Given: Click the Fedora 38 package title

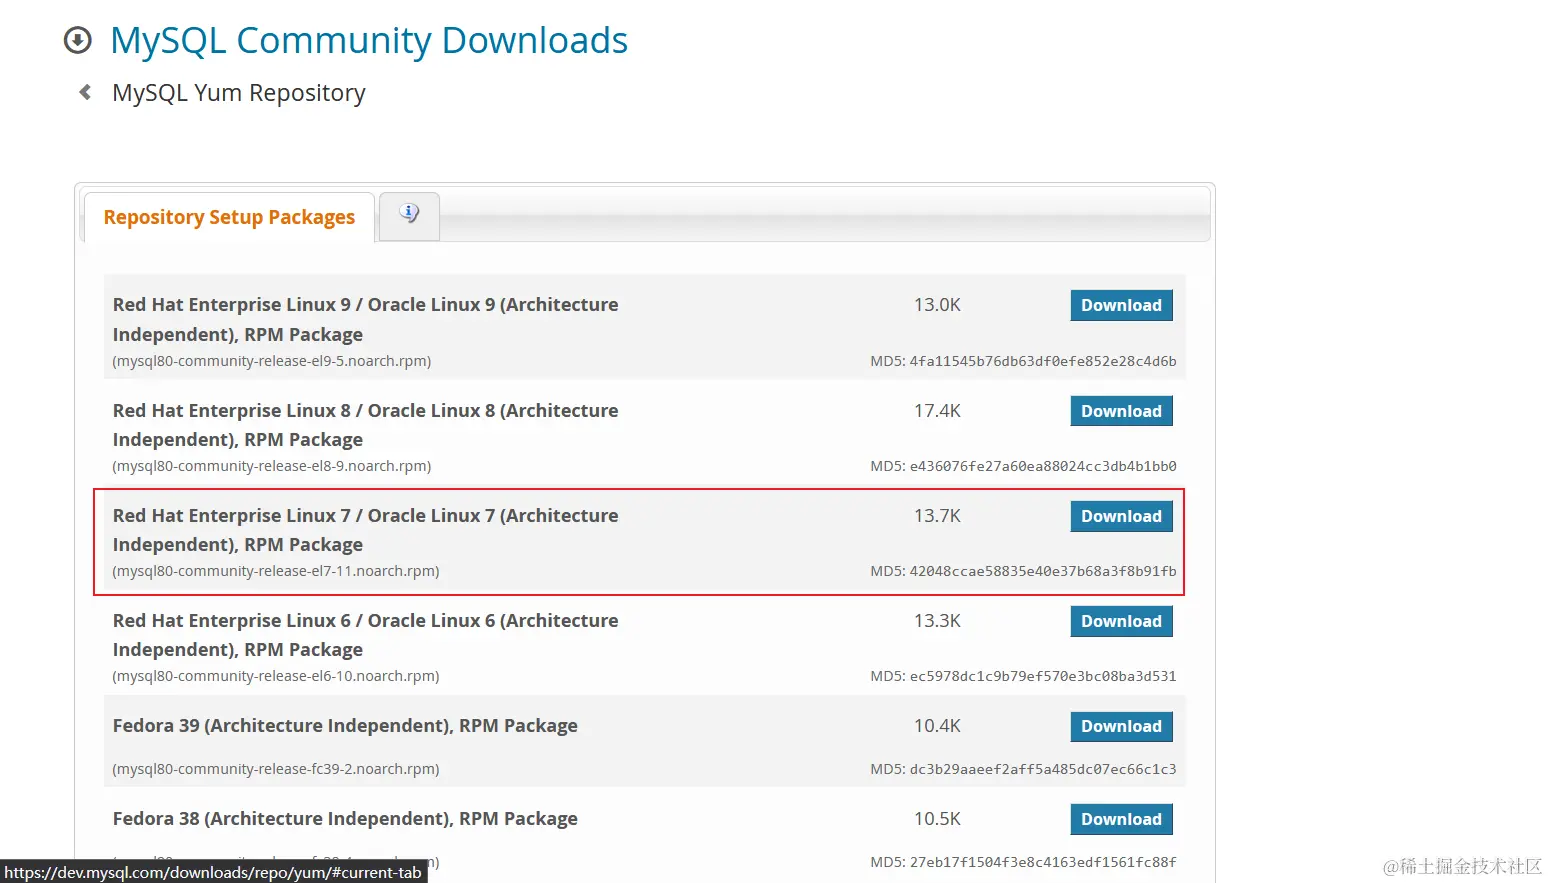Looking at the screenshot, I should [345, 819].
